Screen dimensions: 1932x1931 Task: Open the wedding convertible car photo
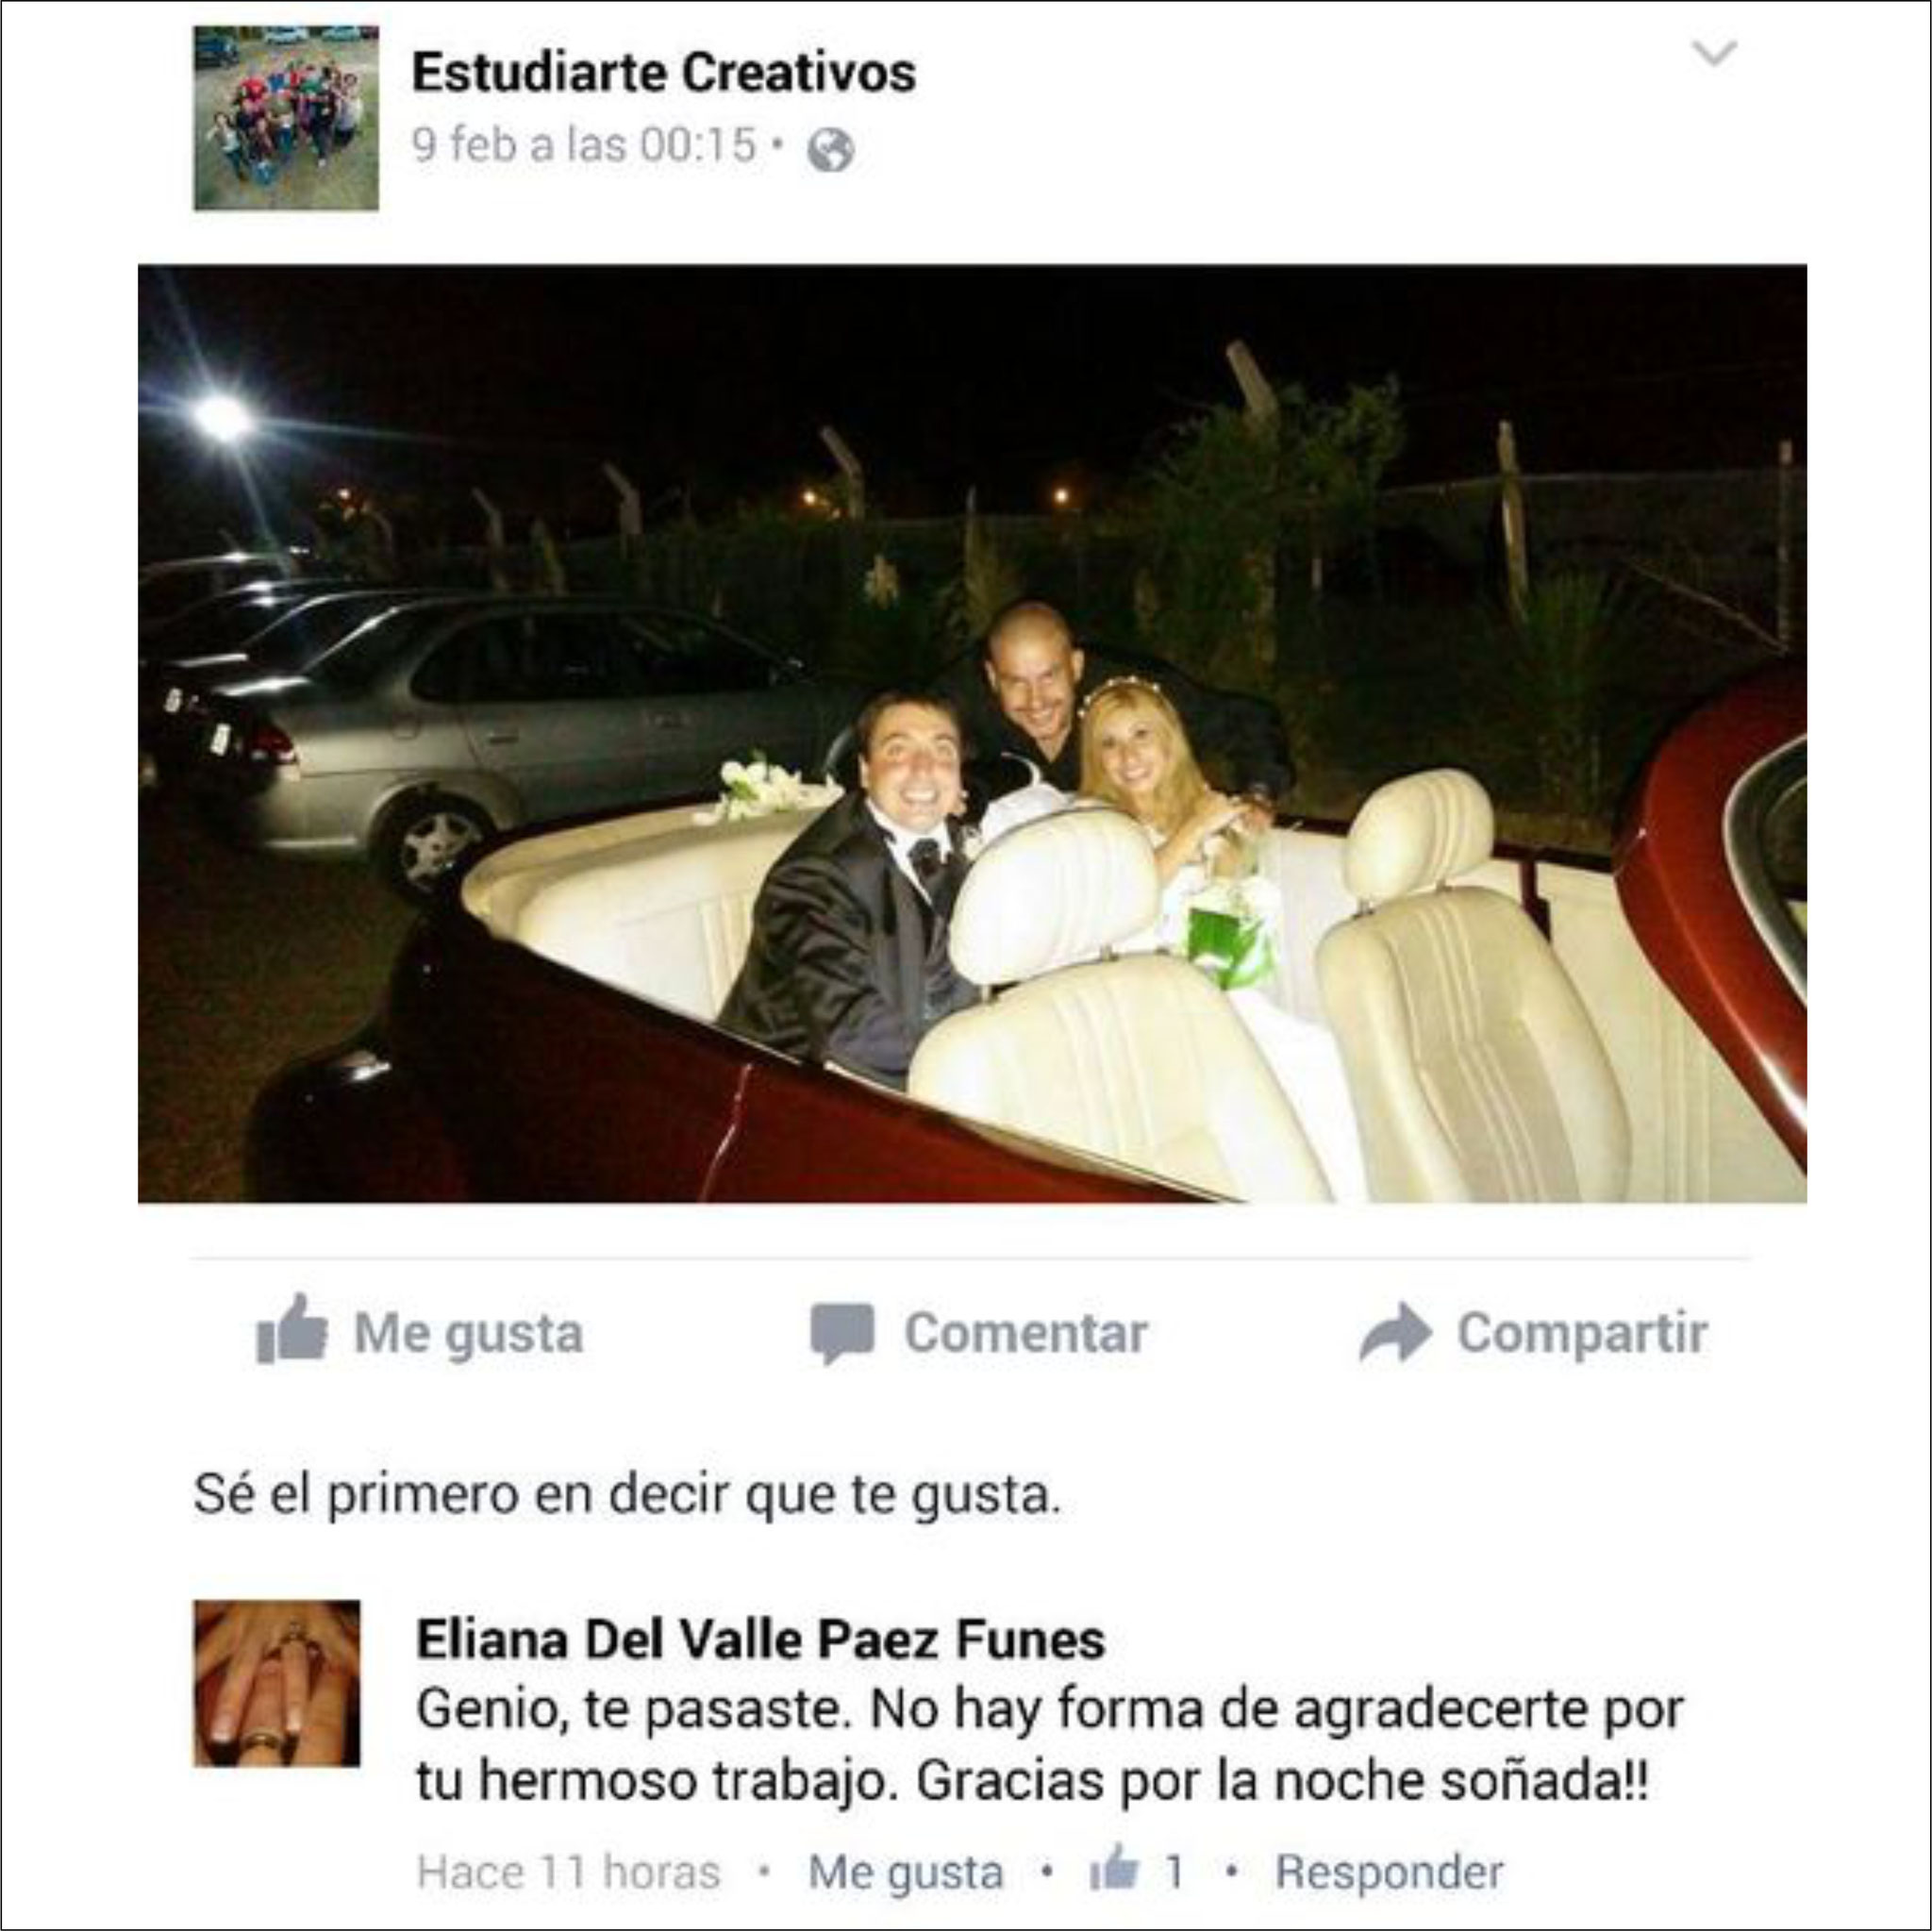tap(972, 733)
